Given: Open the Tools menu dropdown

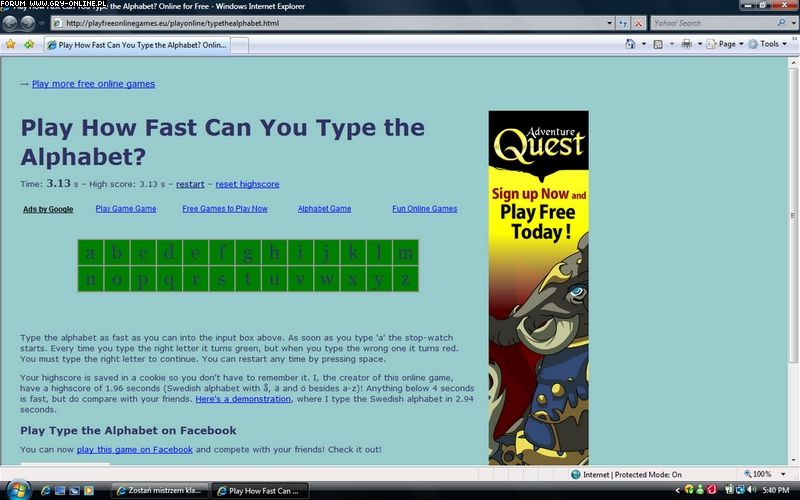Looking at the screenshot, I should [768, 44].
